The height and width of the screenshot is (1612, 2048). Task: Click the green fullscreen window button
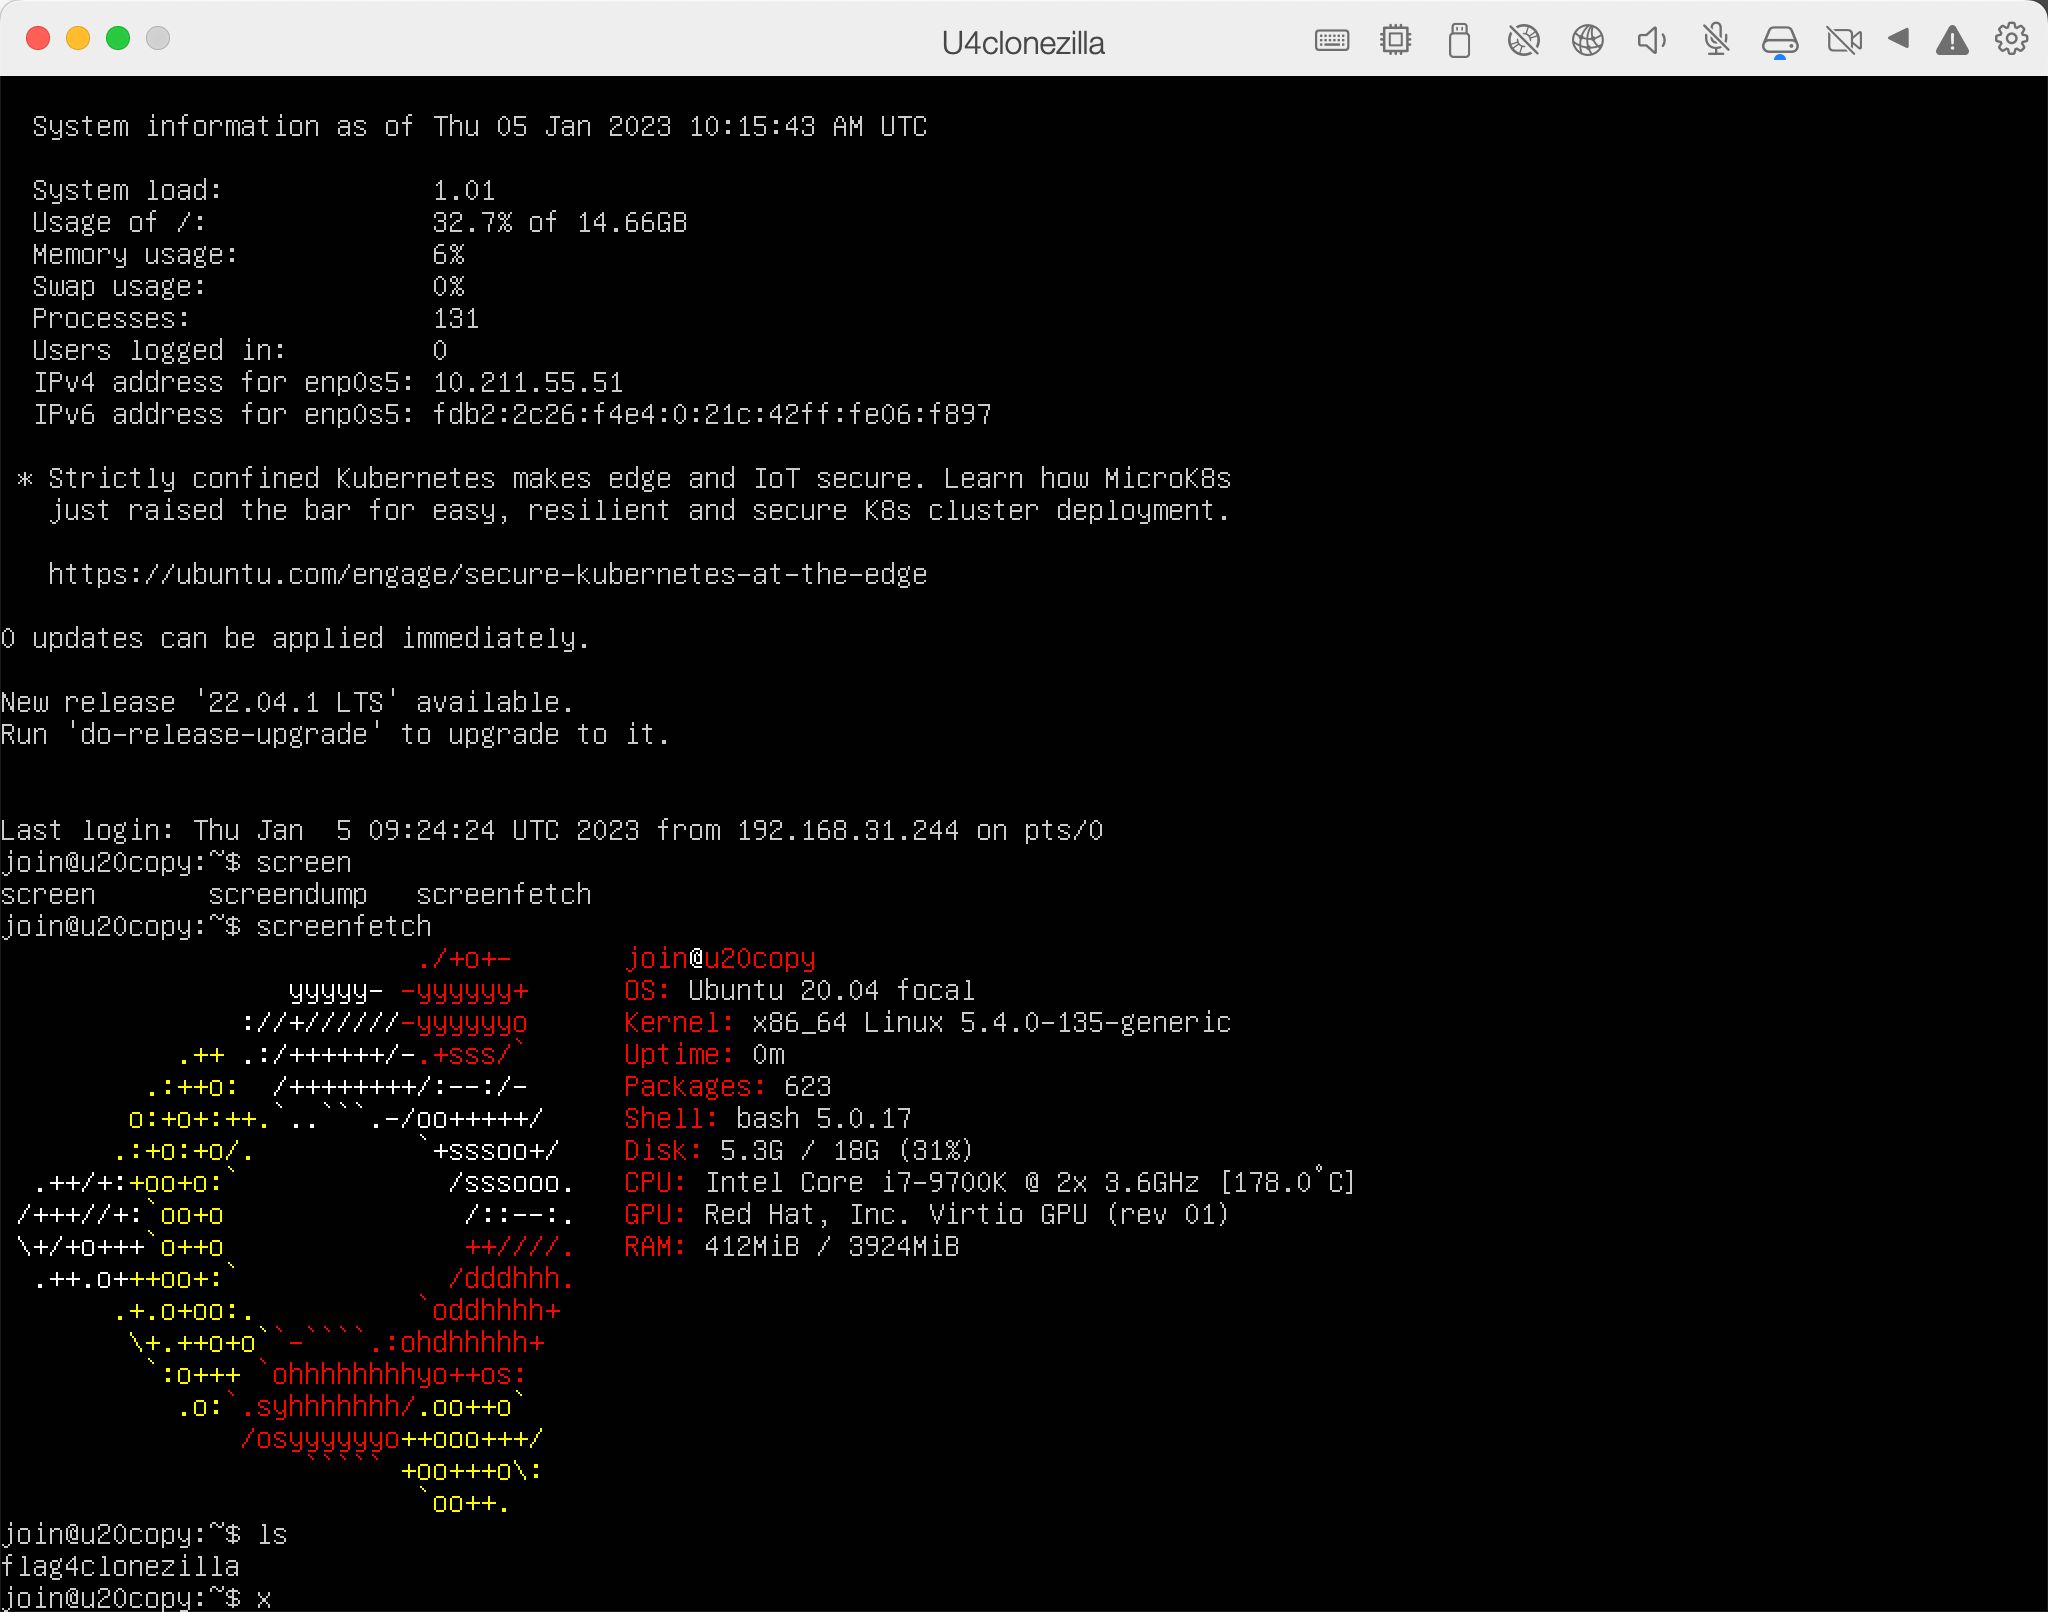pos(118,38)
